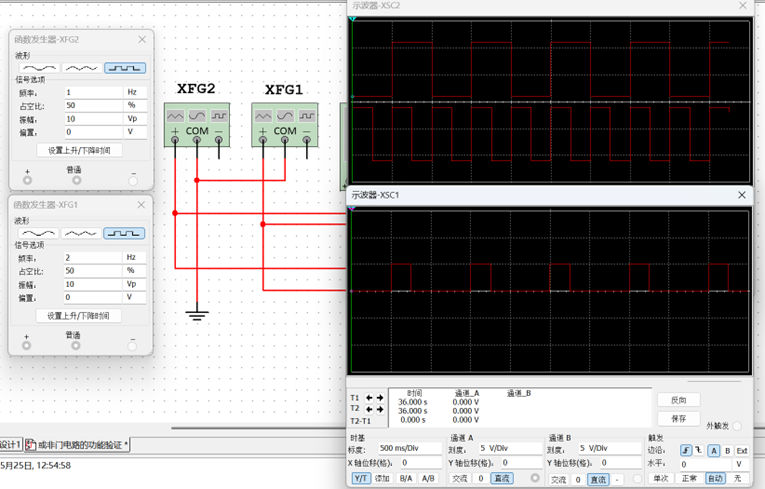The height and width of the screenshot is (489, 765).
Task: Move T2 cursor left in XSC1
Action: 369,409
